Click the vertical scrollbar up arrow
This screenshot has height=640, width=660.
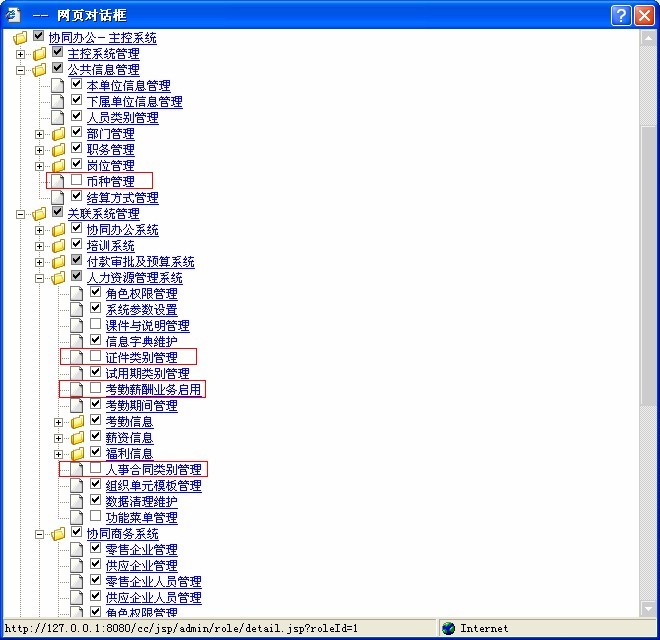click(x=648, y=38)
